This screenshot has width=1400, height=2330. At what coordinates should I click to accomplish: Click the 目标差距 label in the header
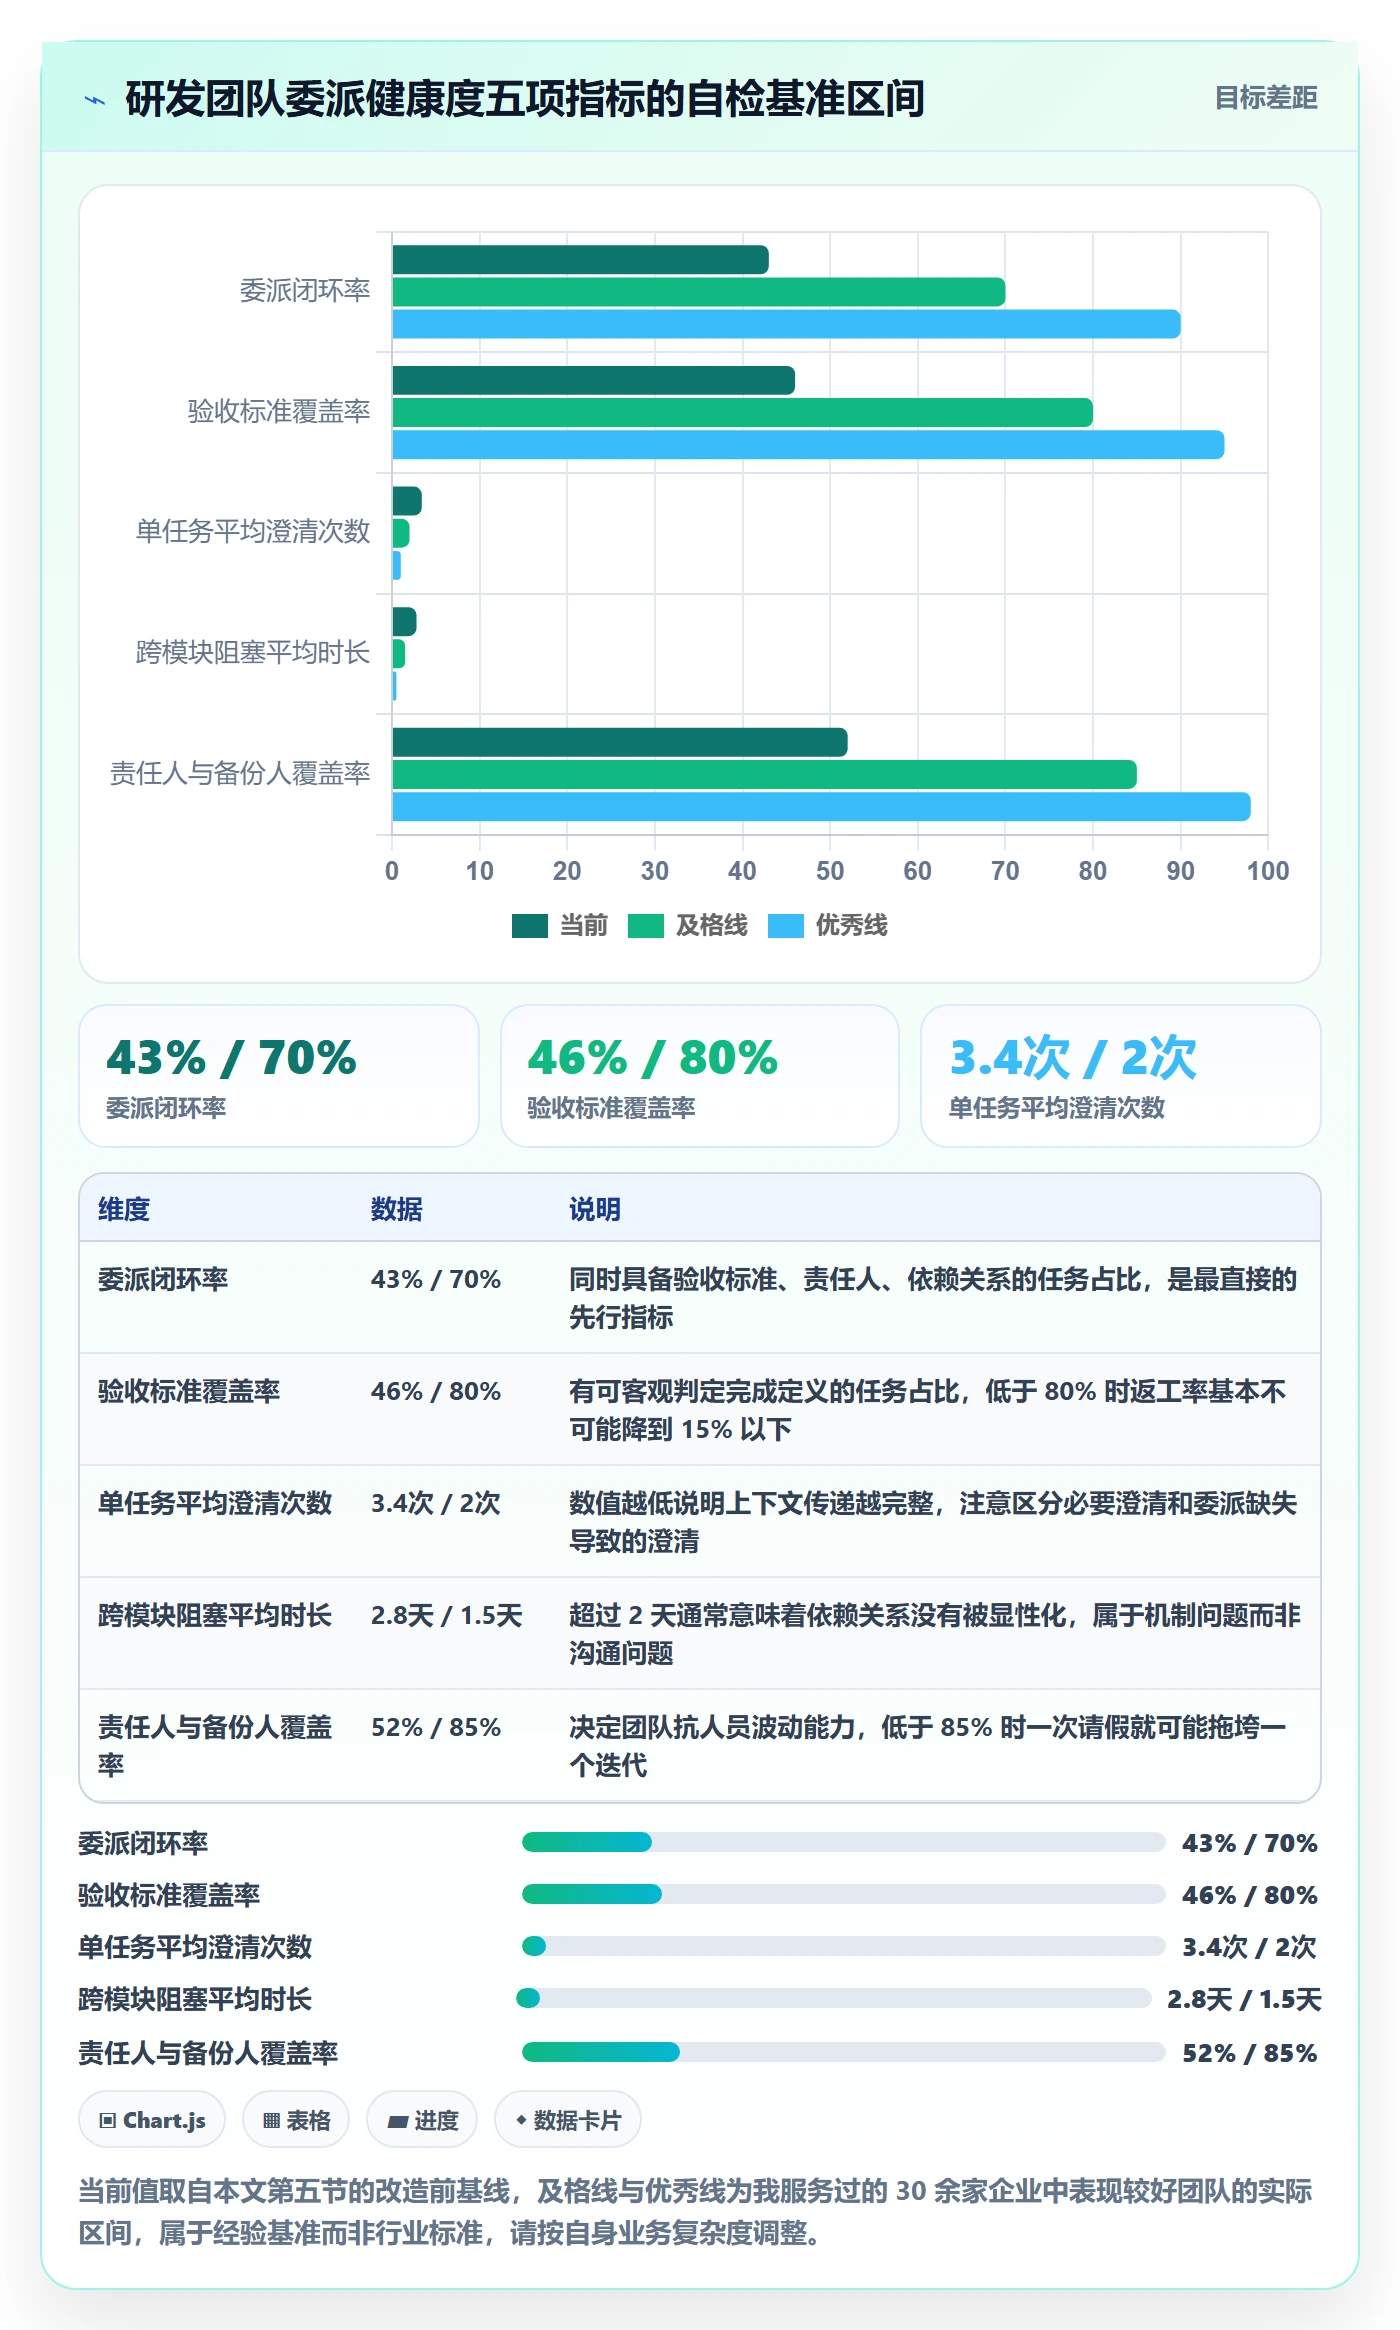pyautogui.click(x=1265, y=97)
